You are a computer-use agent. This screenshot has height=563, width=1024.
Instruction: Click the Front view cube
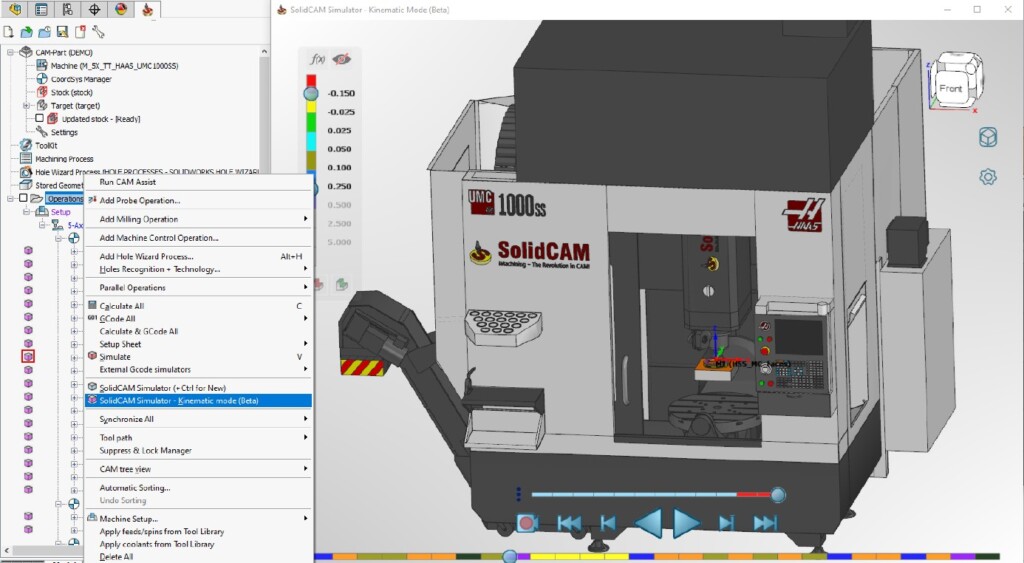click(951, 87)
